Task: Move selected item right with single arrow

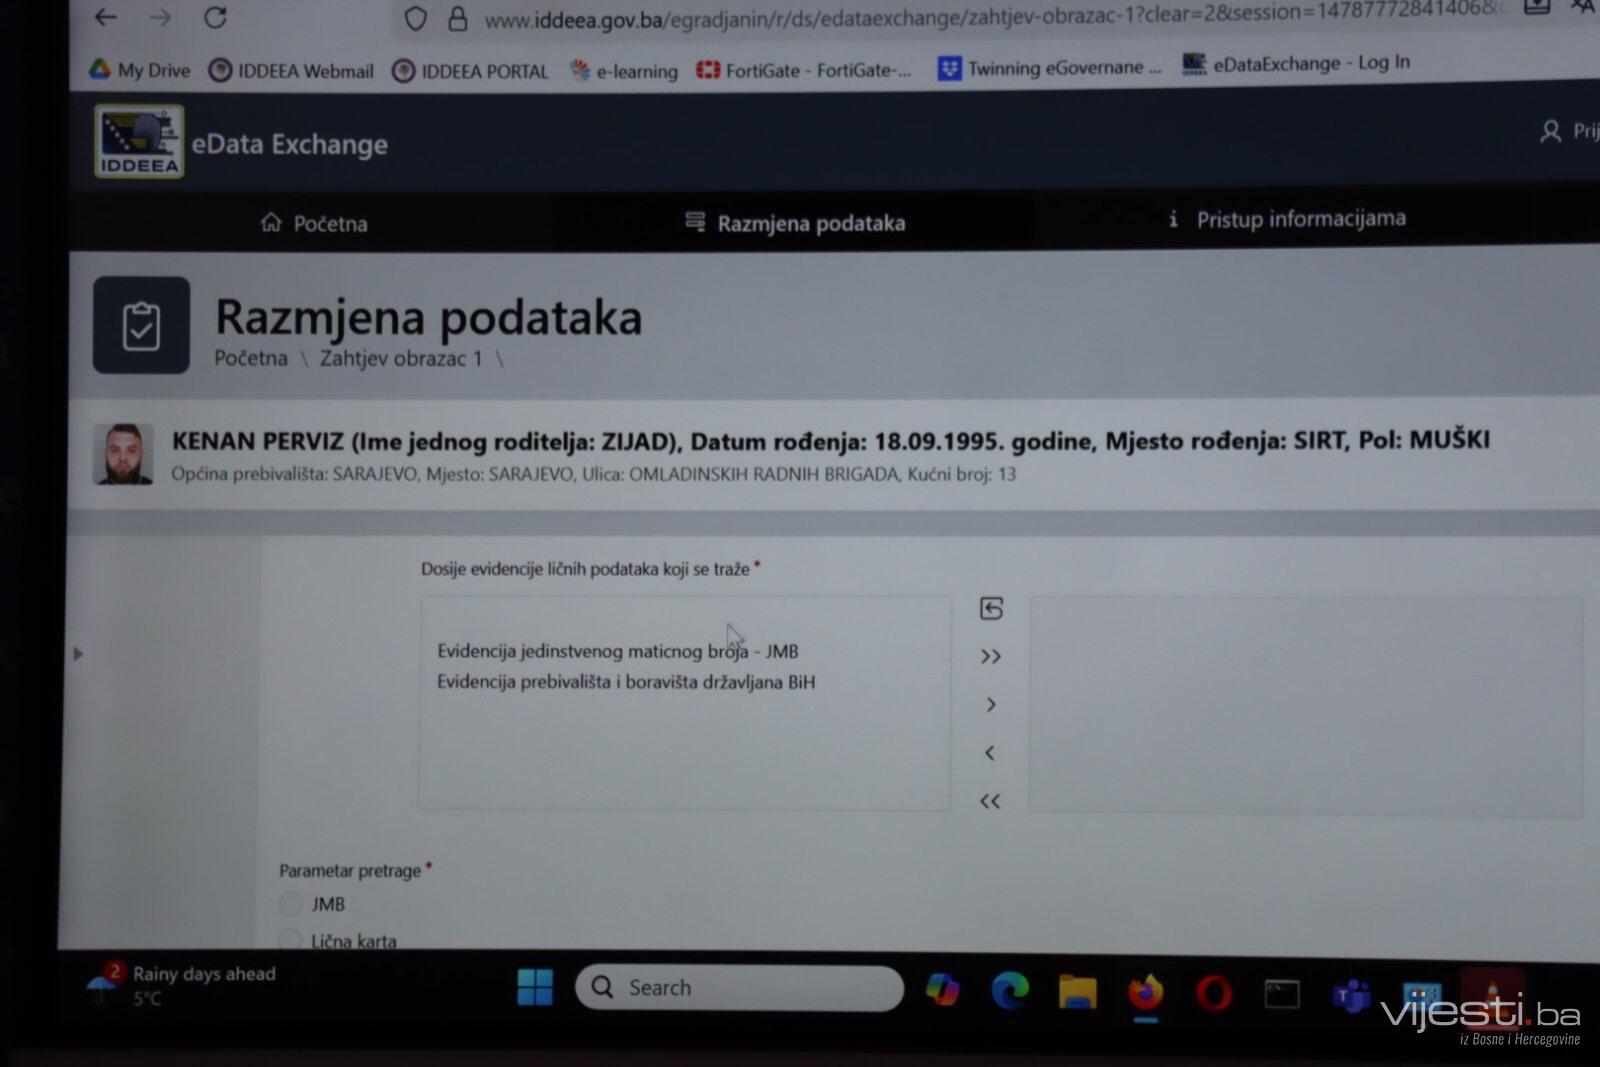Action: coord(990,705)
